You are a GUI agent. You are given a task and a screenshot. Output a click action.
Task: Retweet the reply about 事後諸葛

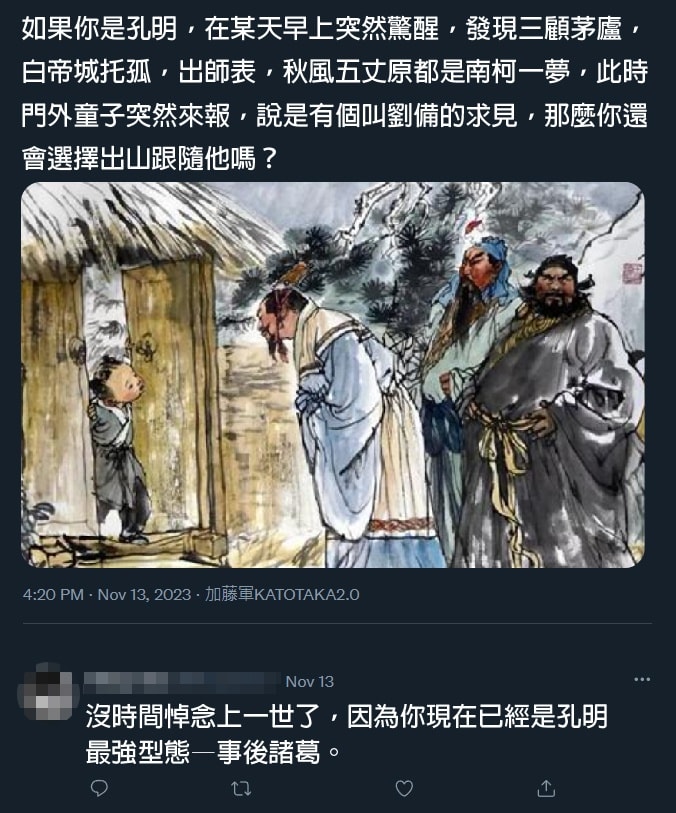click(x=241, y=789)
